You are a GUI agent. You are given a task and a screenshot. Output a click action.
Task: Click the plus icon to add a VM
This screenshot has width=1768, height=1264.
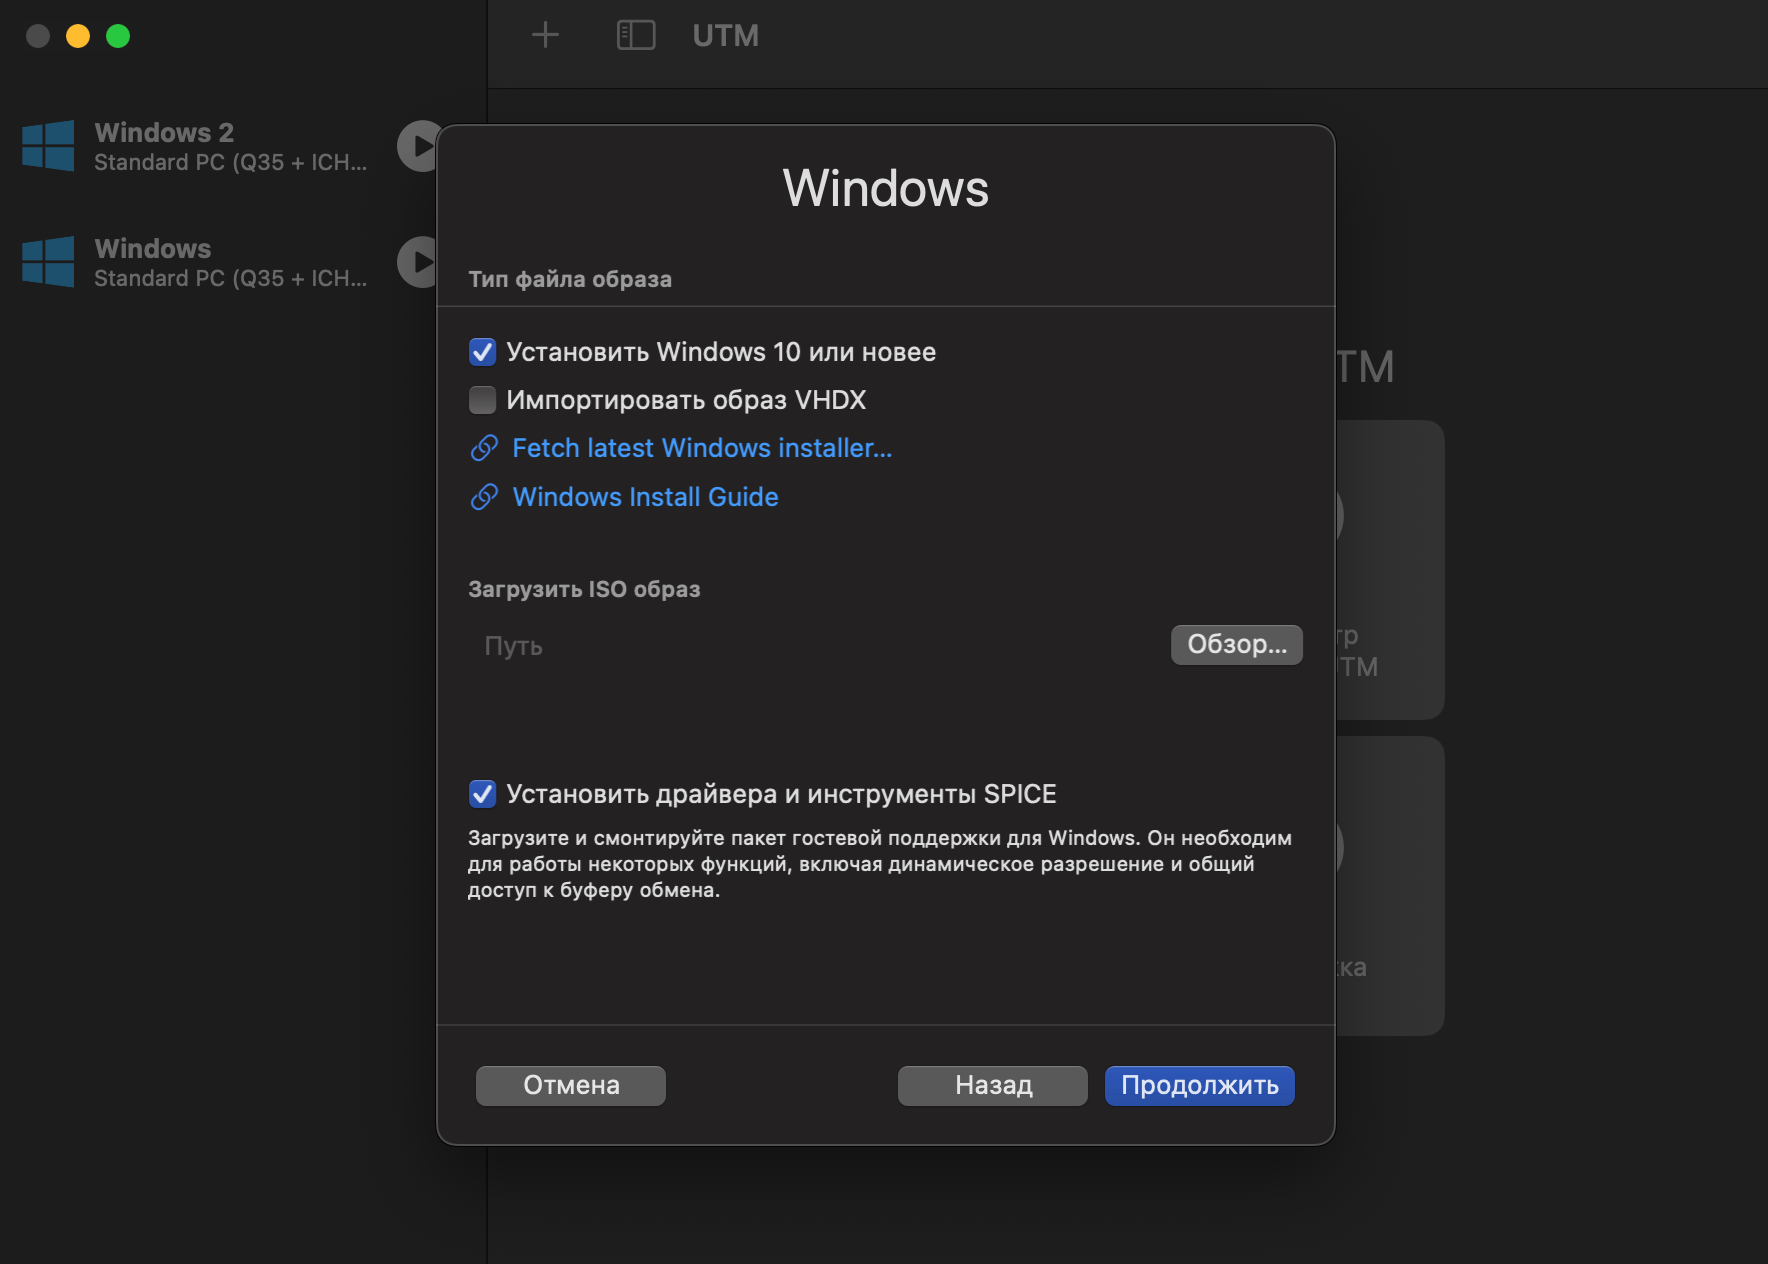(x=545, y=36)
